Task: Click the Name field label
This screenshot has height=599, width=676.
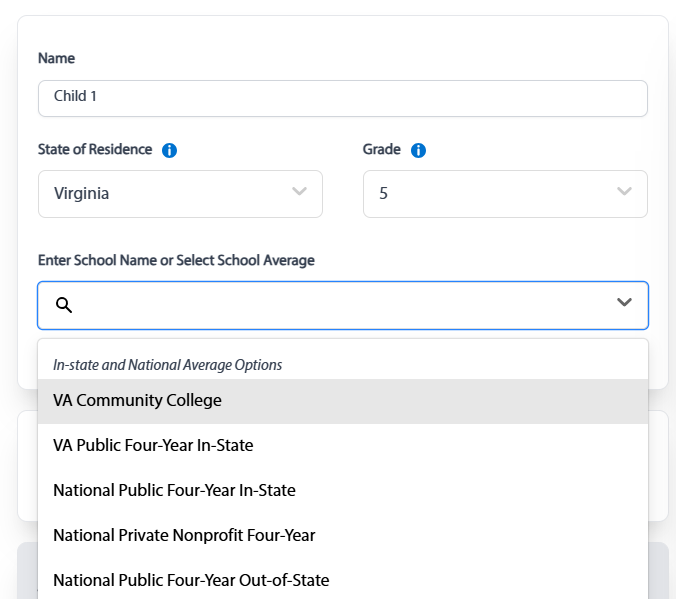Action: click(56, 58)
